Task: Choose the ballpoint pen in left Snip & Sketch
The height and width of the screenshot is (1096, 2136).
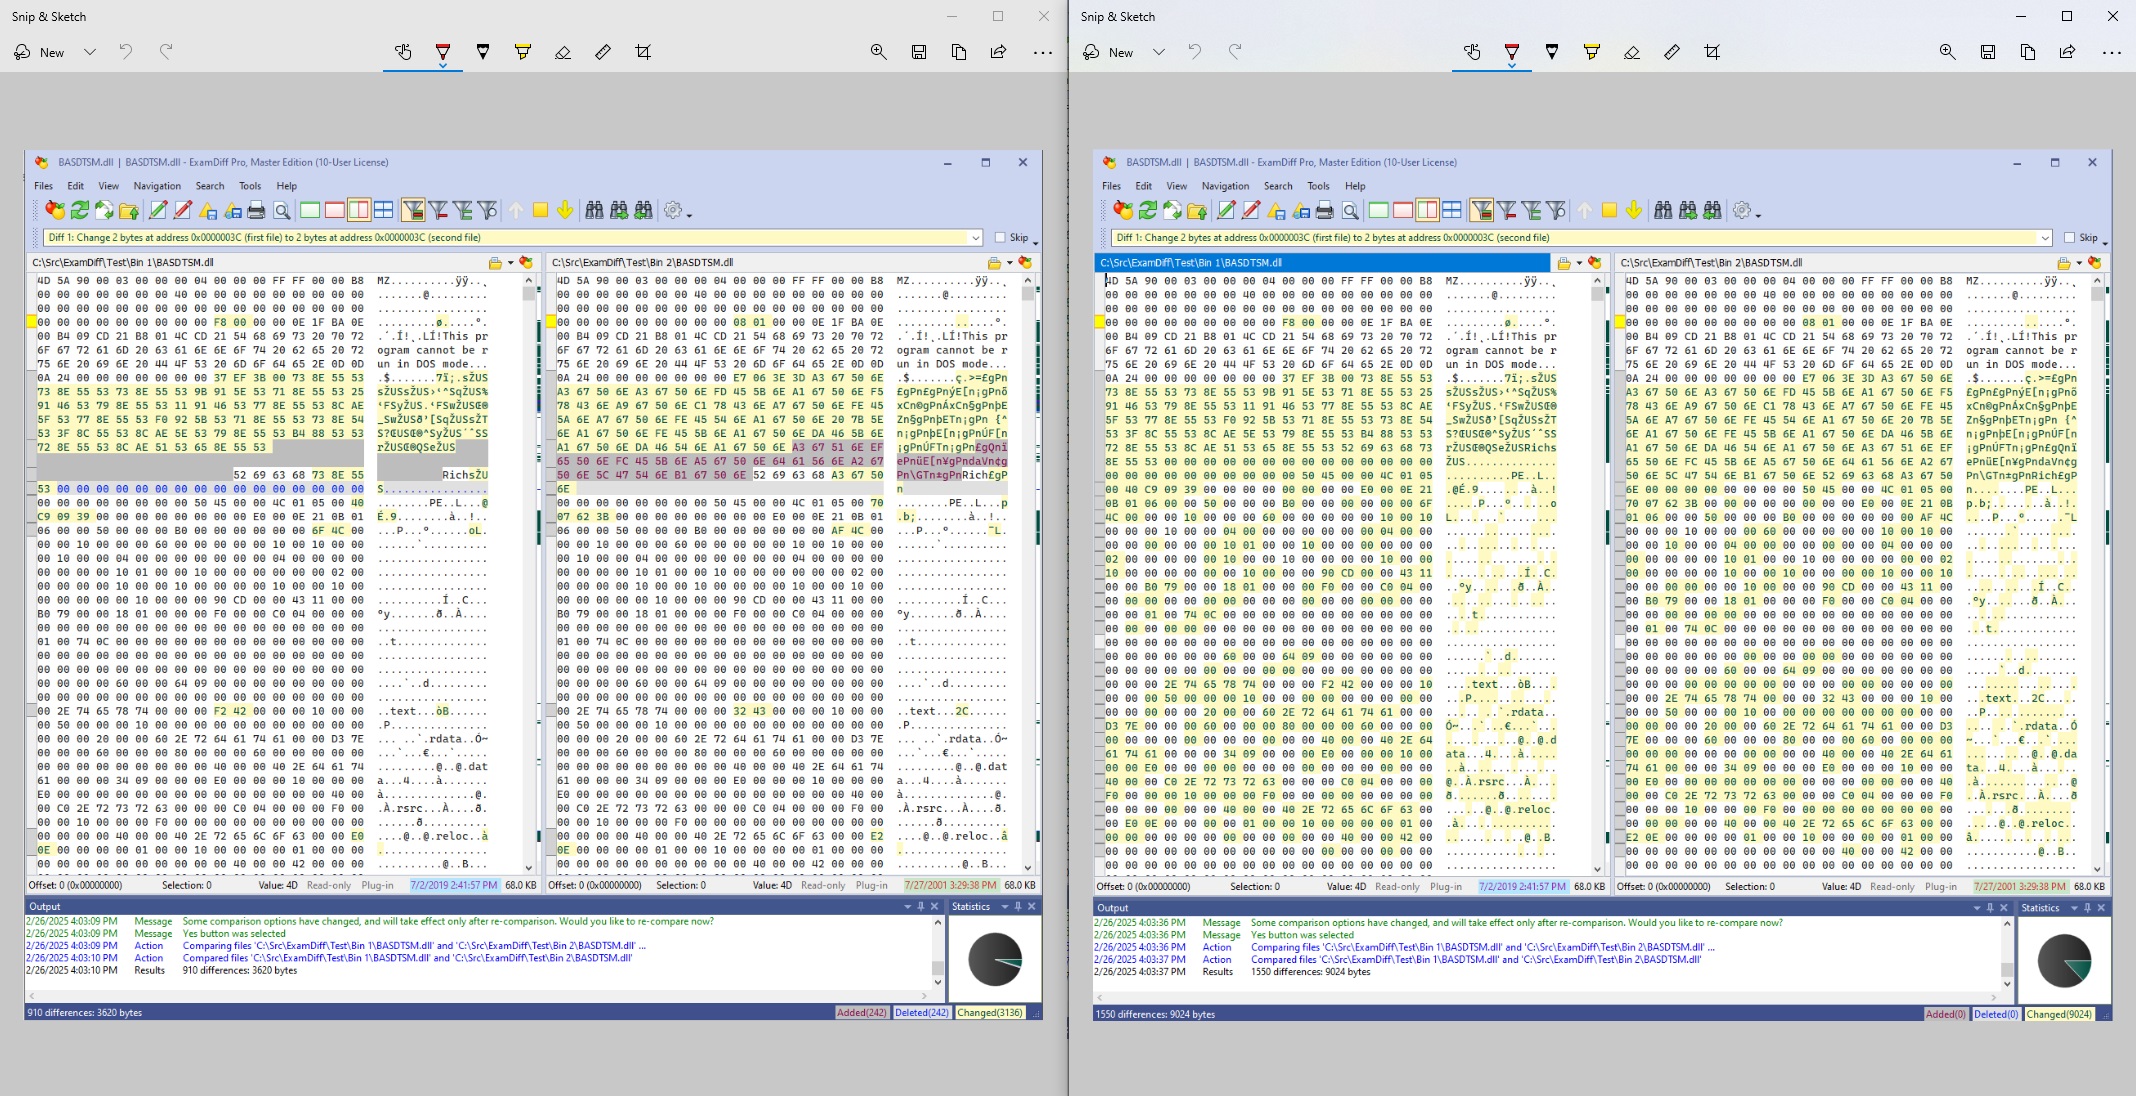Action: [x=443, y=52]
